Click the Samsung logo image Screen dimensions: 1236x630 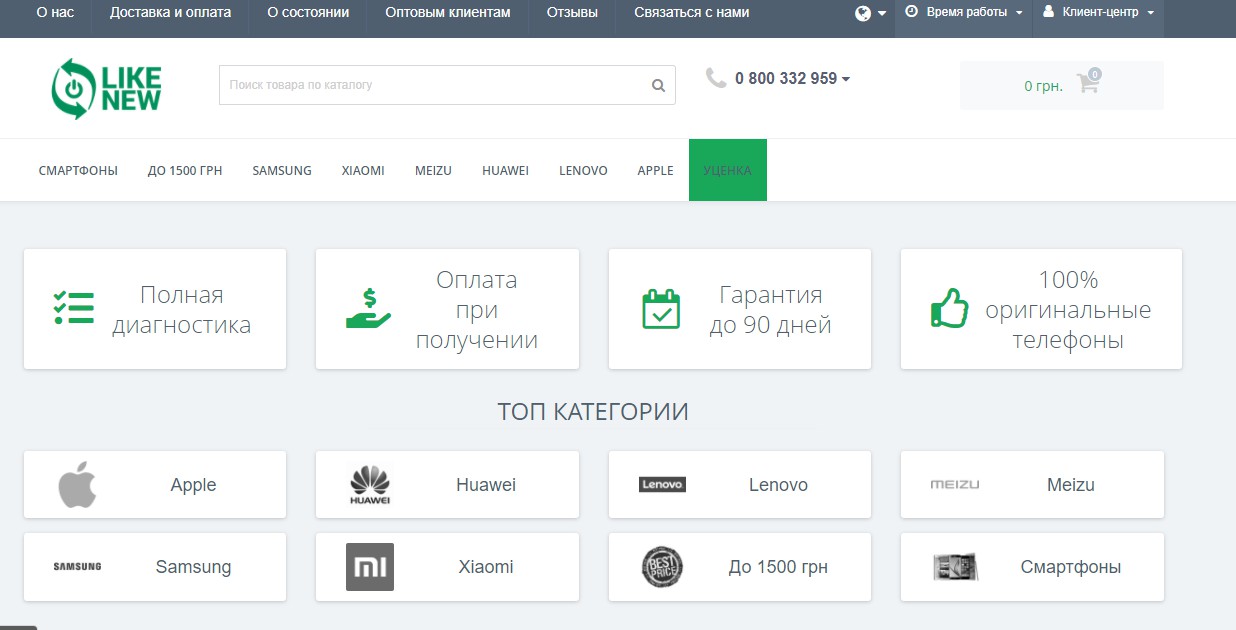coord(77,567)
